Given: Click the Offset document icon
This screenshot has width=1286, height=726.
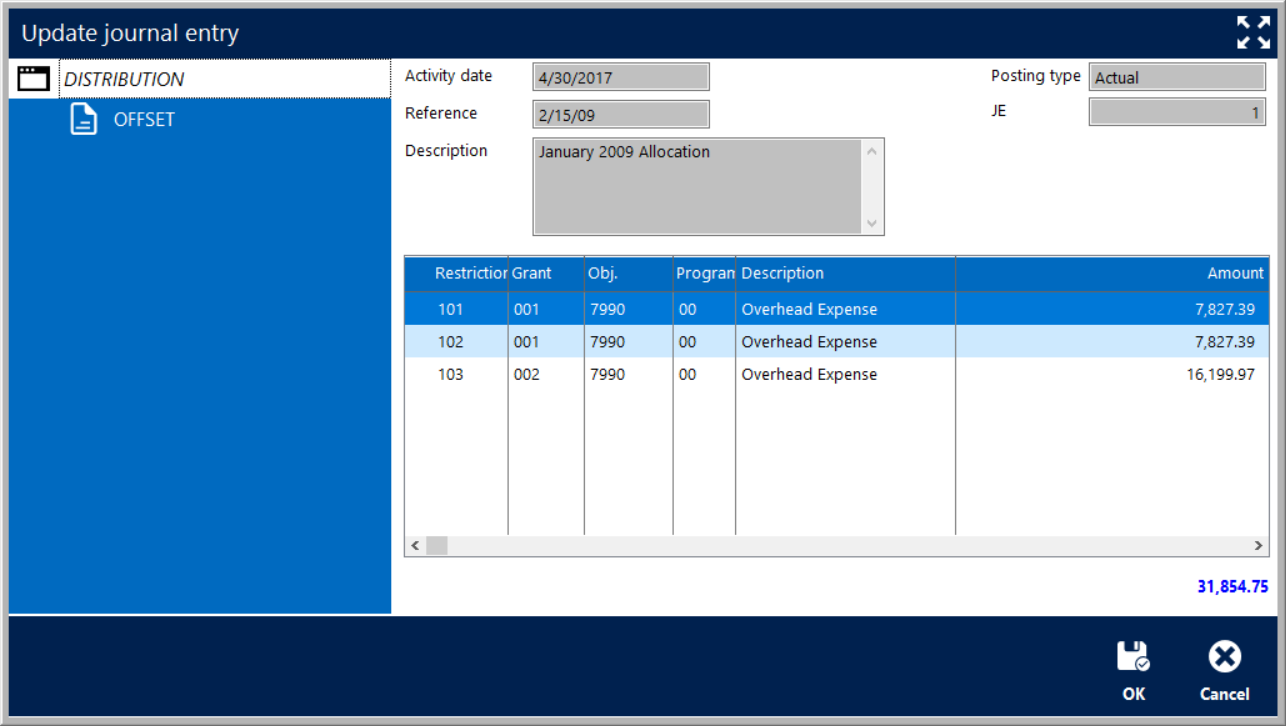Looking at the screenshot, I should coord(84,119).
